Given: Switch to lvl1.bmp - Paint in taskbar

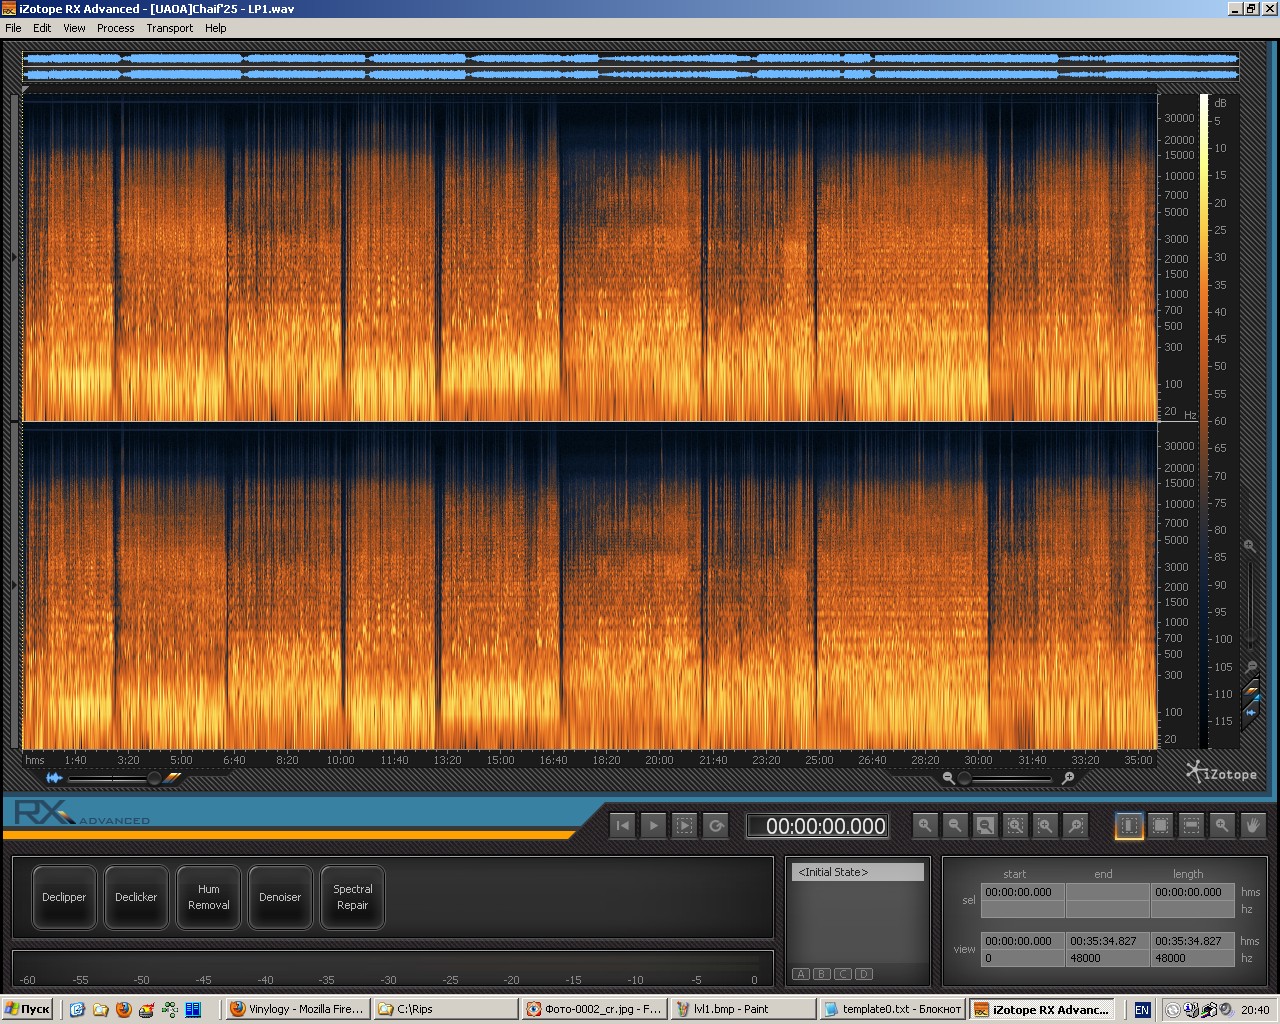Looking at the screenshot, I should coord(742,1009).
